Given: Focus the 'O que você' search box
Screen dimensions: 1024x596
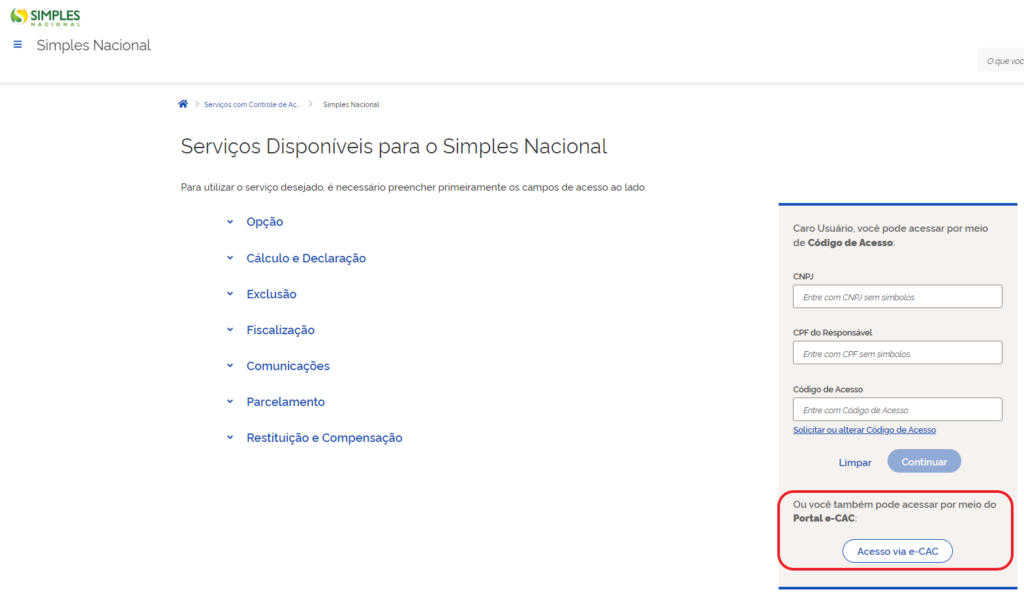Looking at the screenshot, I should click(x=1003, y=61).
